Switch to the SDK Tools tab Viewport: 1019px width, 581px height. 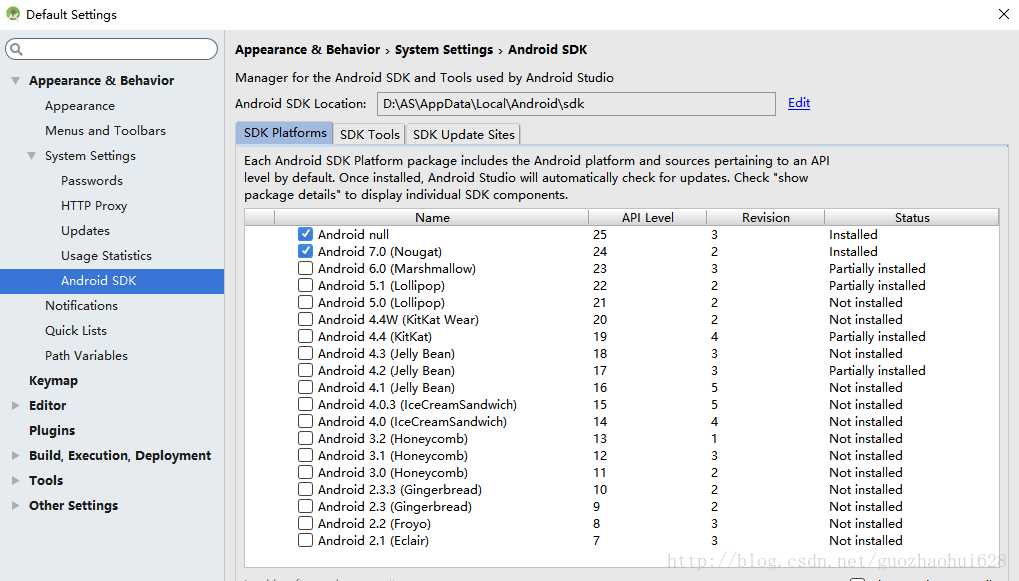pos(369,135)
